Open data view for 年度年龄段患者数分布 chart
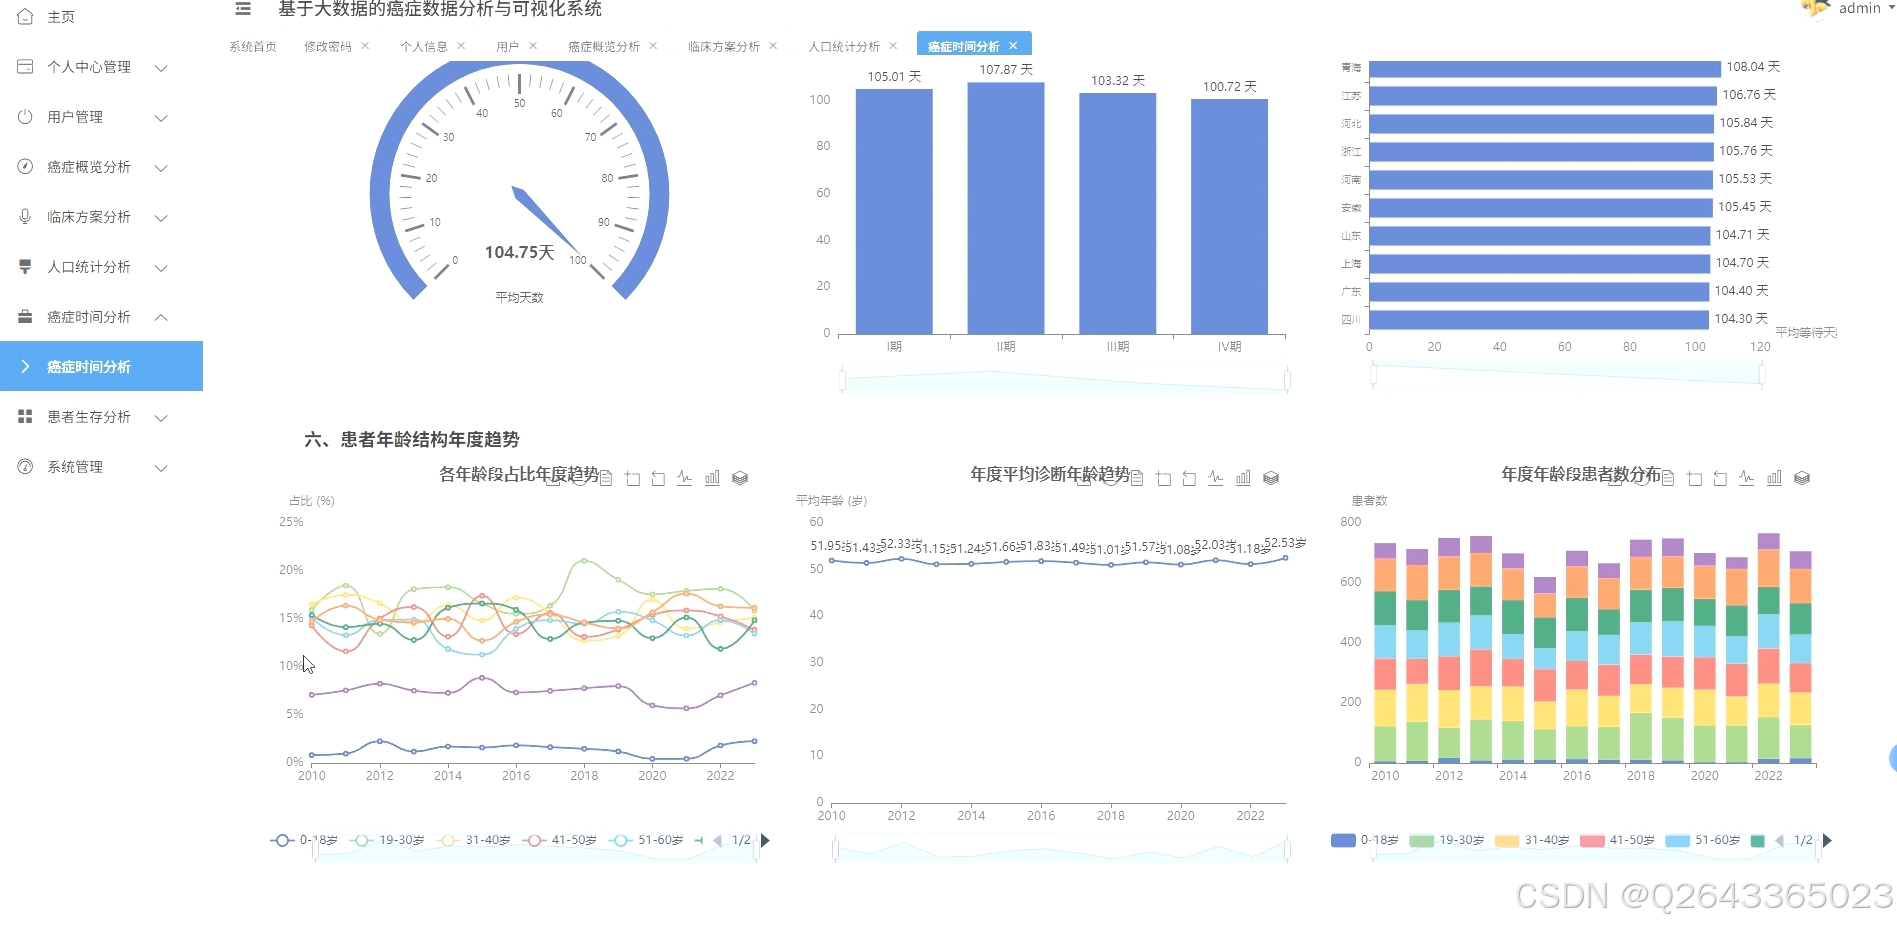The height and width of the screenshot is (928, 1897). point(1668,478)
